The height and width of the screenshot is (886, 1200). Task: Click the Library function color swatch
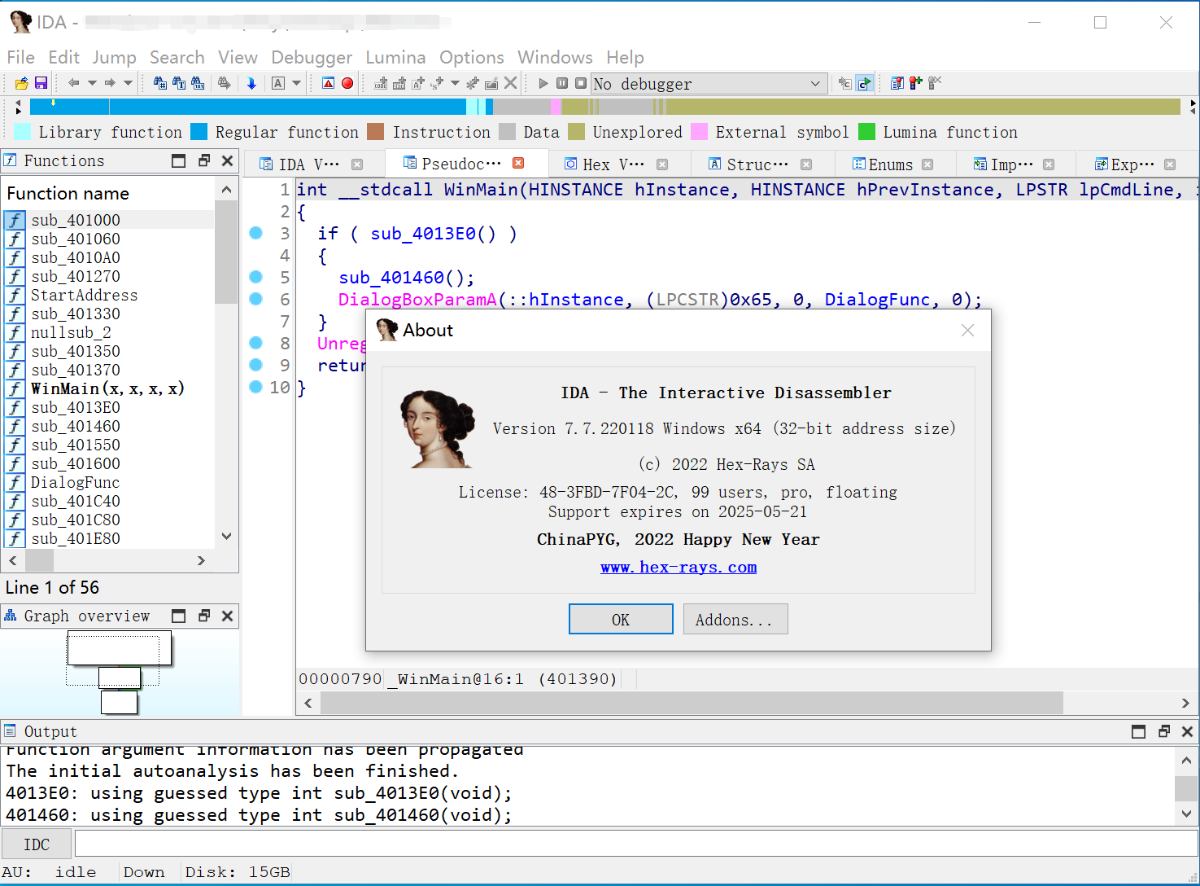[x=22, y=132]
